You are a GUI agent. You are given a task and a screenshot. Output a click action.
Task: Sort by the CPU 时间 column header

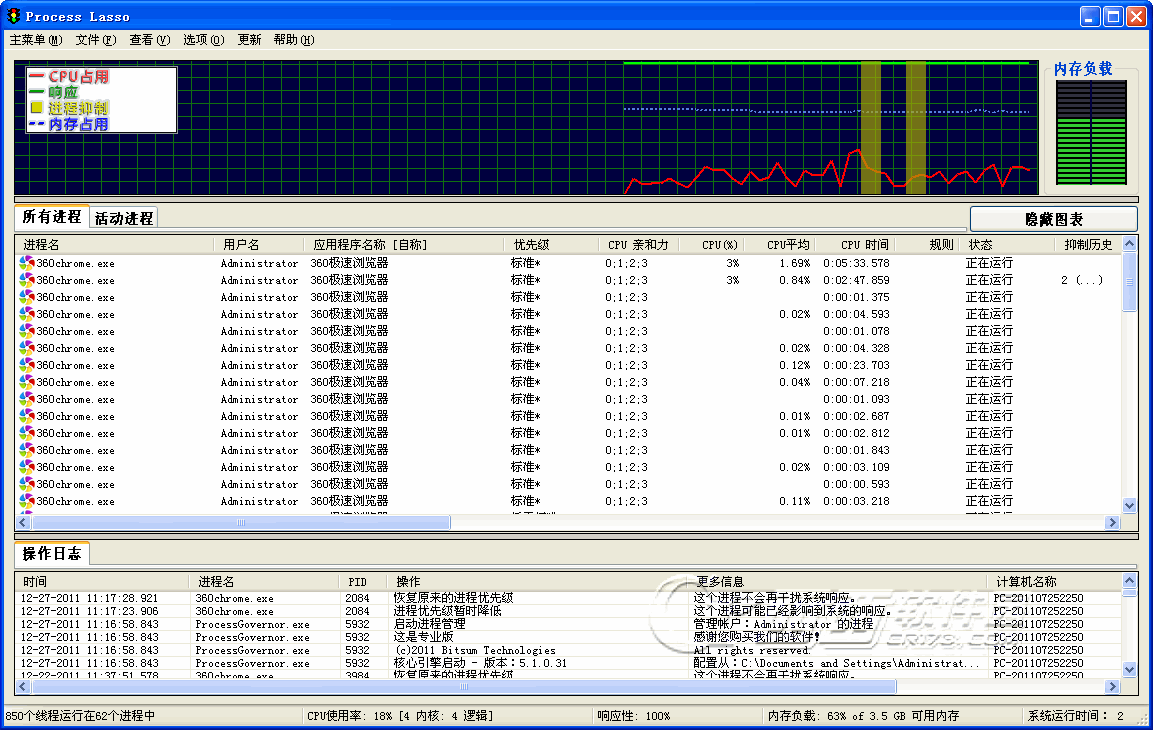click(x=864, y=244)
